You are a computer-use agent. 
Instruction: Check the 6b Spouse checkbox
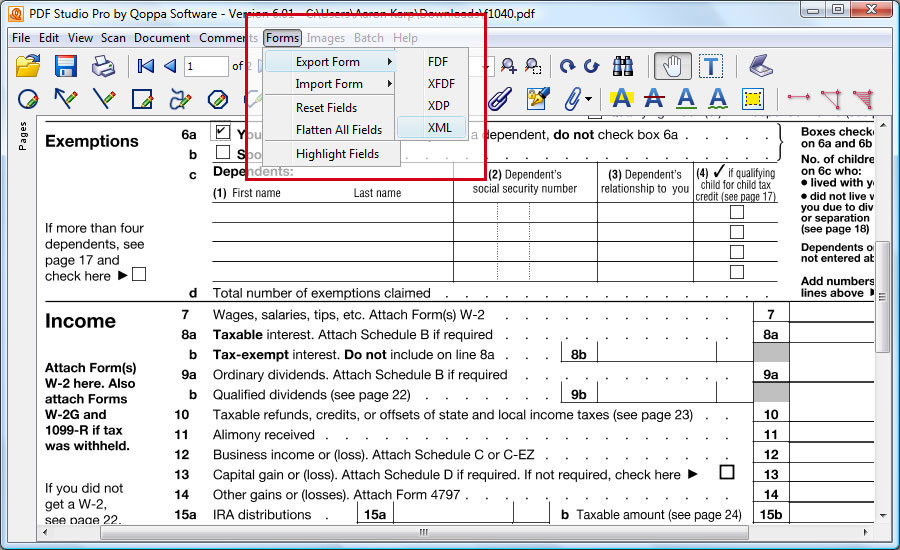(223, 152)
